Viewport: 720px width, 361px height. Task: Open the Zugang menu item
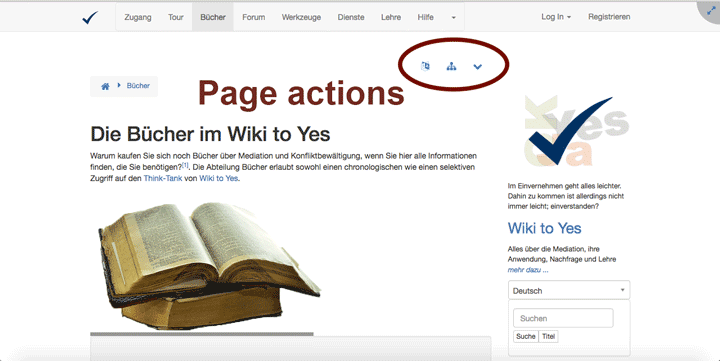(x=138, y=17)
